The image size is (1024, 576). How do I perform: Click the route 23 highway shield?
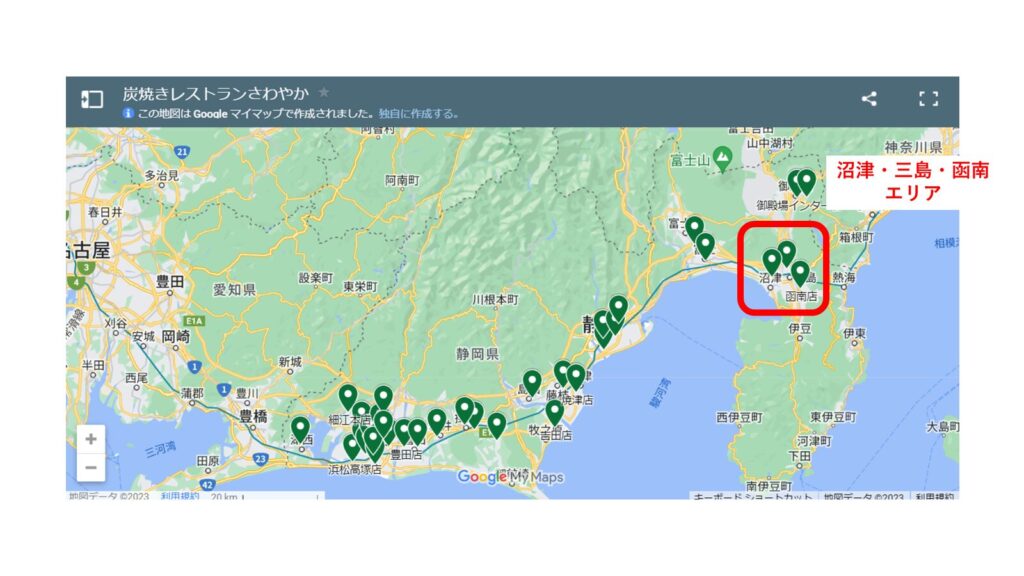coord(261,459)
